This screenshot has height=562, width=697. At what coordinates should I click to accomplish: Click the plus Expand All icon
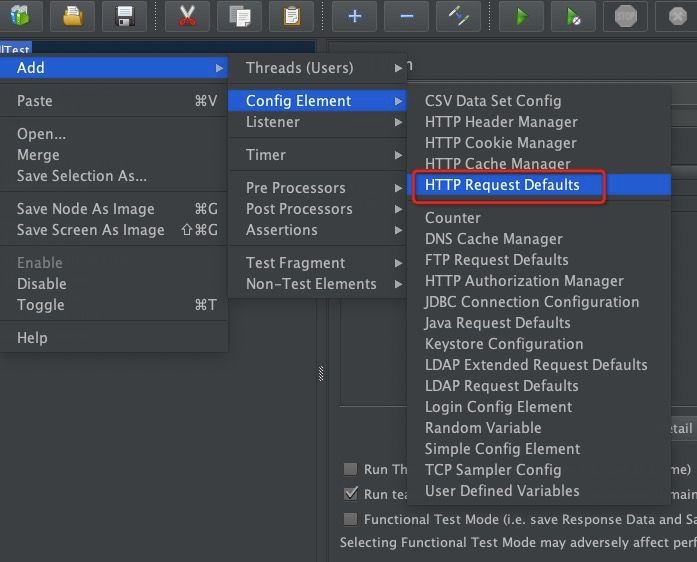pyautogui.click(x=355, y=16)
